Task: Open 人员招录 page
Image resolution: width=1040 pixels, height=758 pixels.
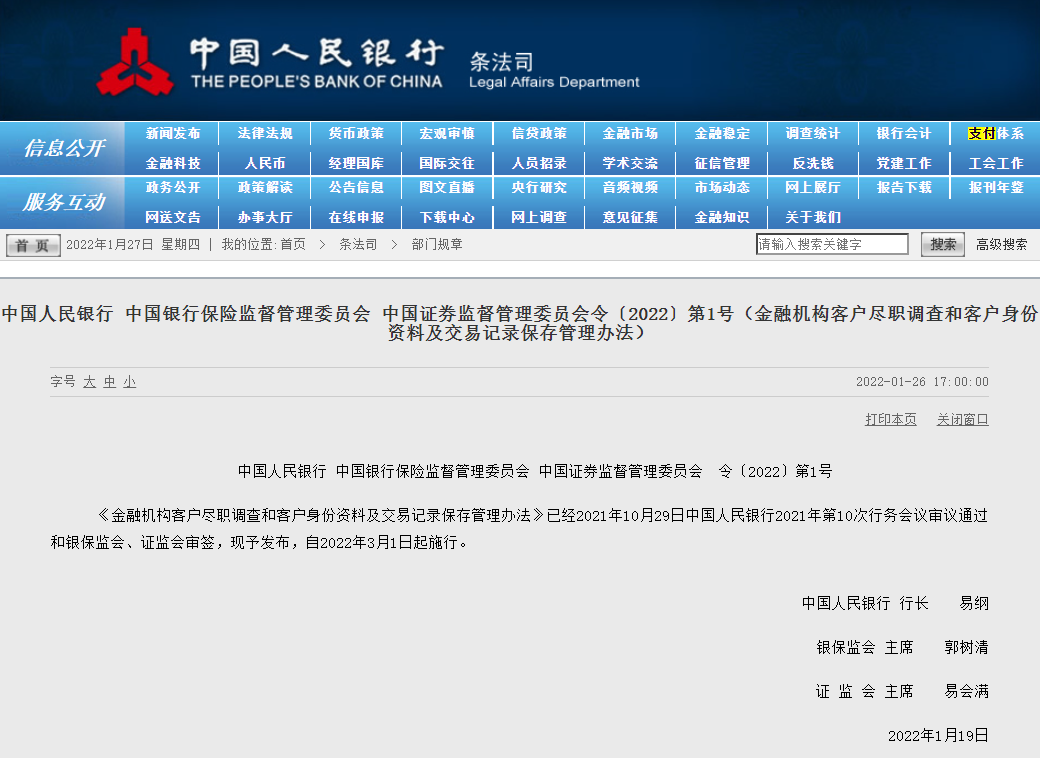Action: coord(539,163)
